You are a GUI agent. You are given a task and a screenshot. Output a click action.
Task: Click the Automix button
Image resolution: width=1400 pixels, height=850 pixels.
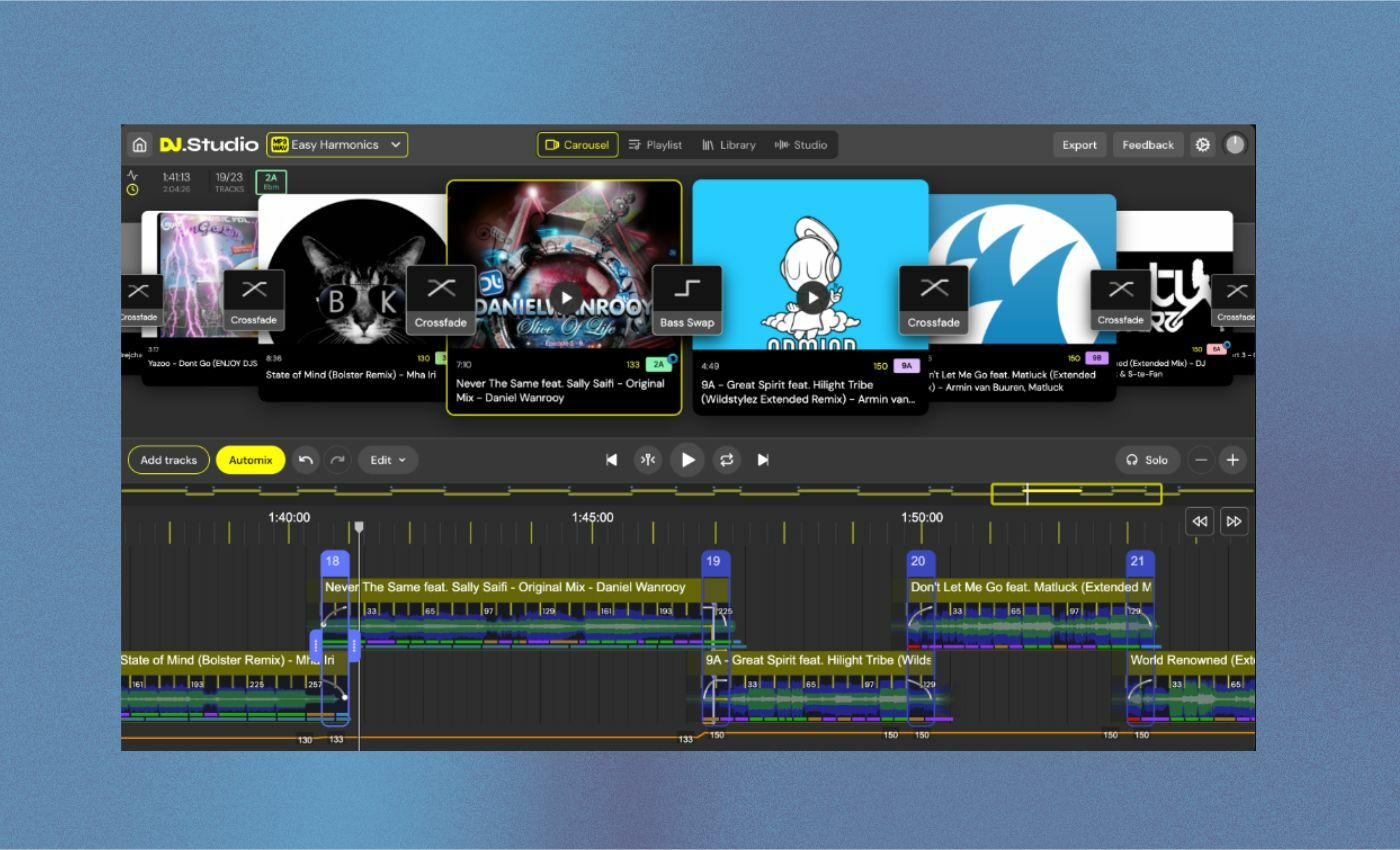[x=250, y=460]
